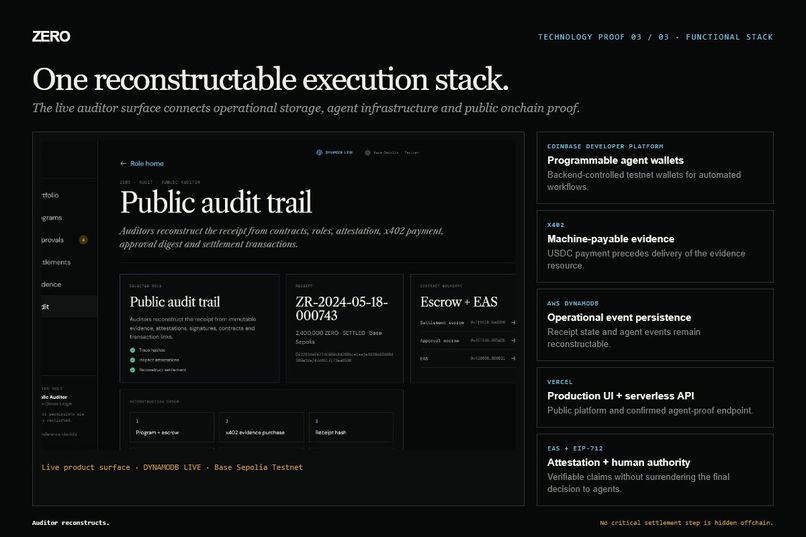Open the Approval escrow arrow link

click(x=513, y=340)
